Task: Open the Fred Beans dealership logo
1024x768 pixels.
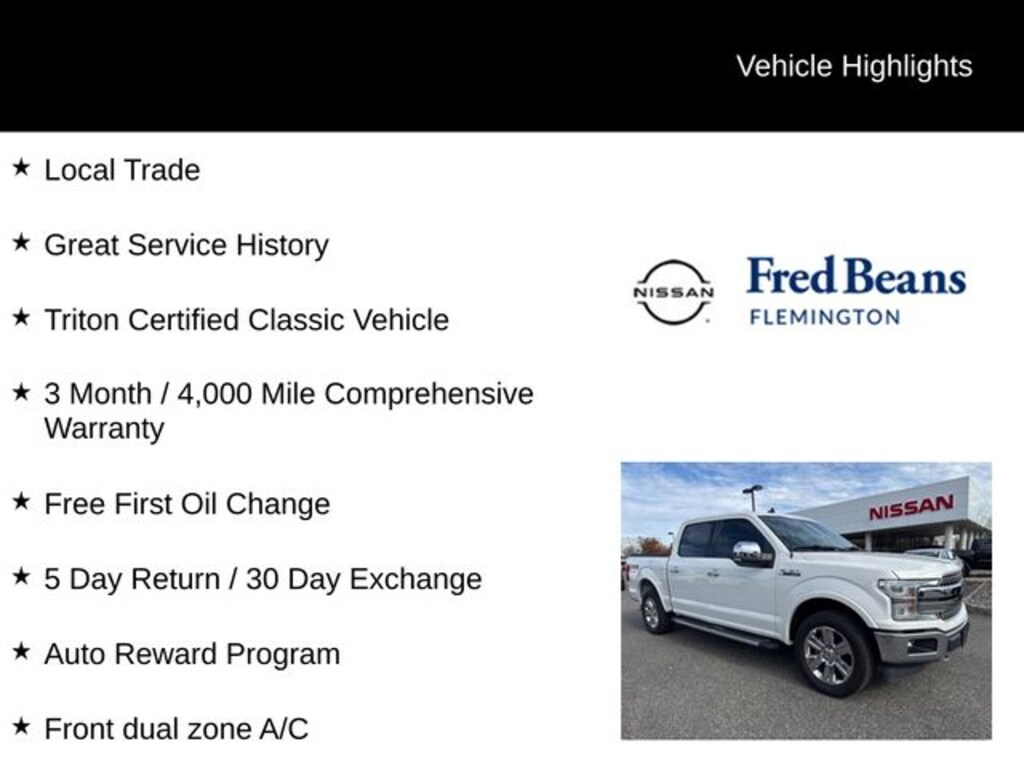Action: [x=856, y=277]
